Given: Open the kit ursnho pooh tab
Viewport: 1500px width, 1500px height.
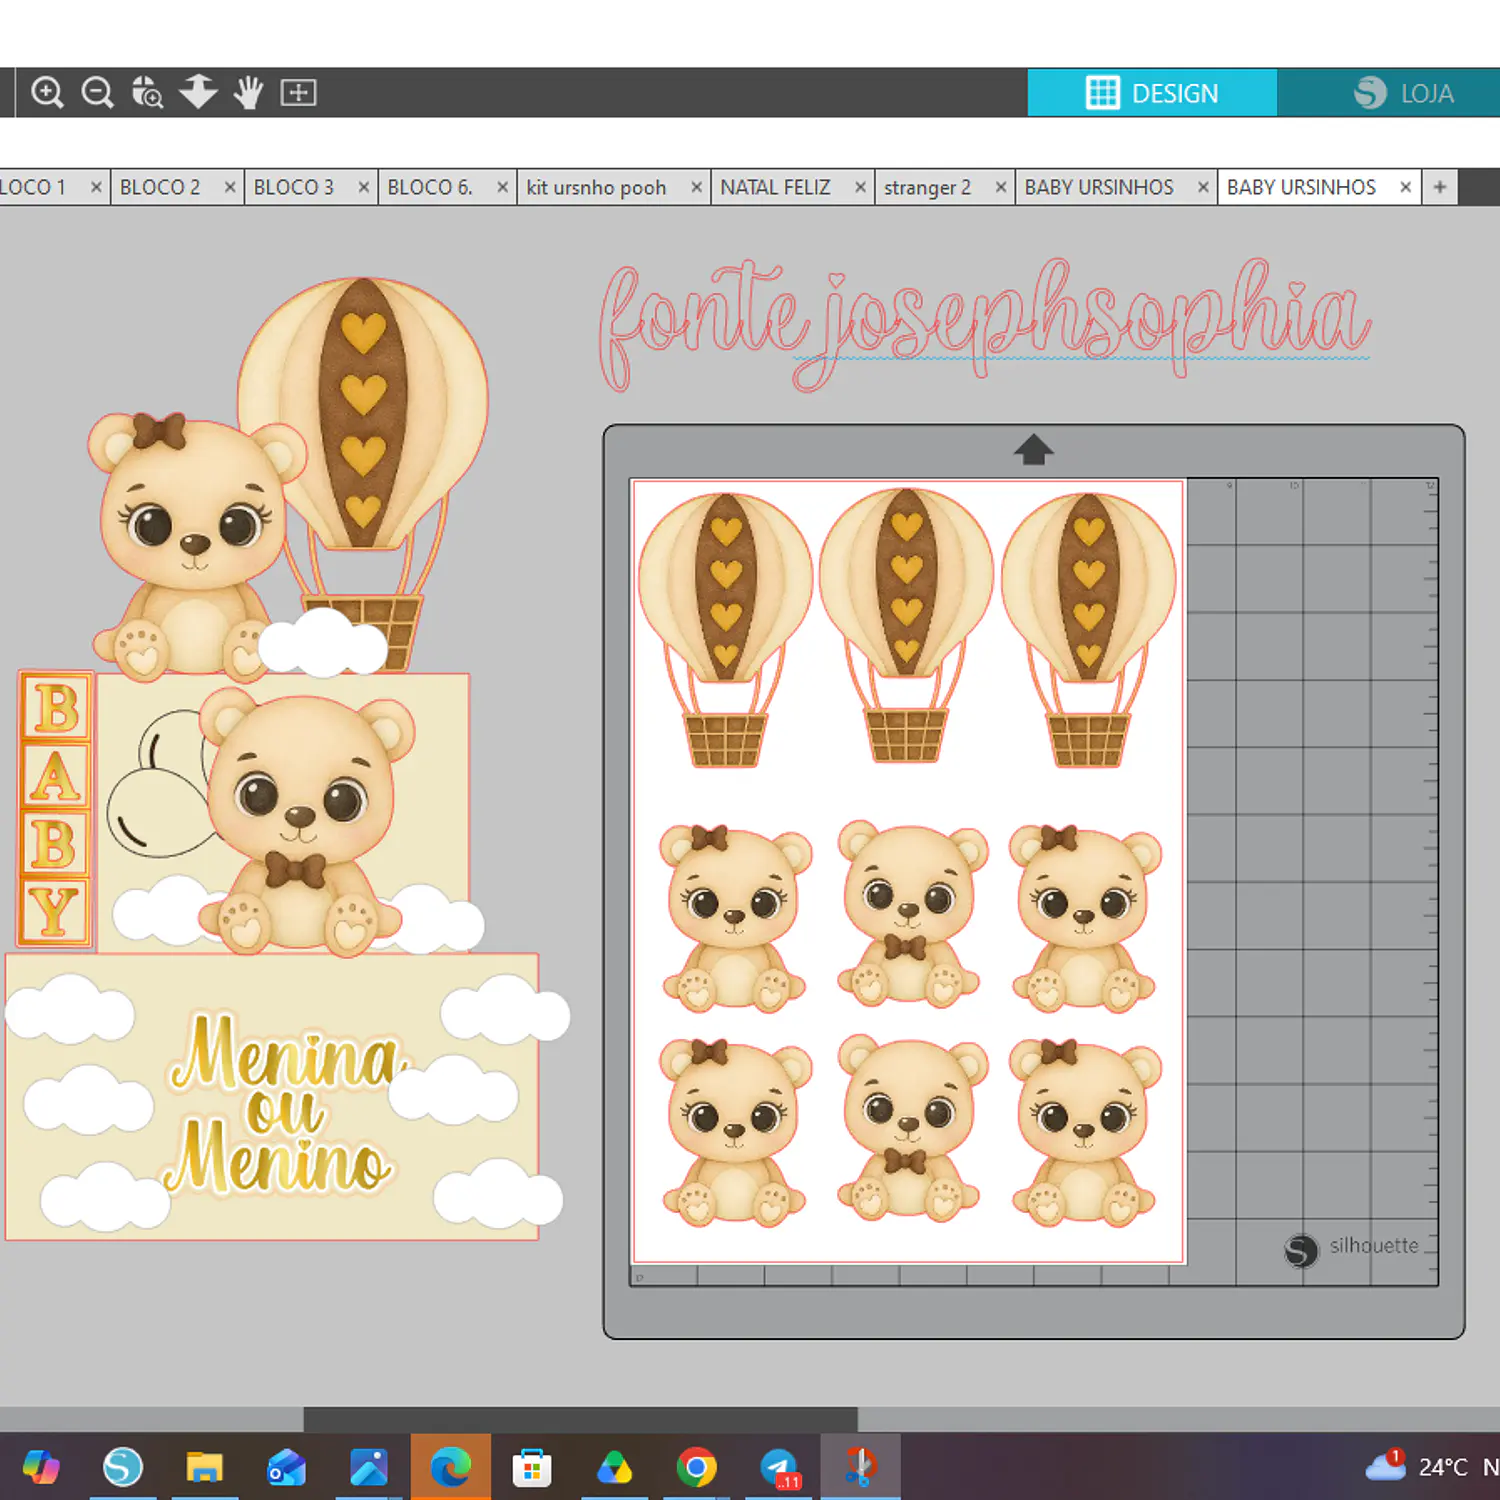Looking at the screenshot, I should 596,187.
